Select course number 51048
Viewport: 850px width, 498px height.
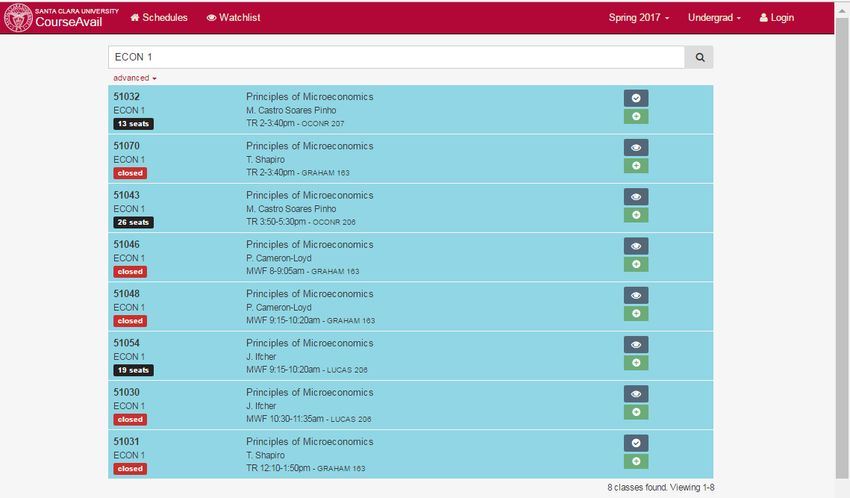[x=126, y=294]
